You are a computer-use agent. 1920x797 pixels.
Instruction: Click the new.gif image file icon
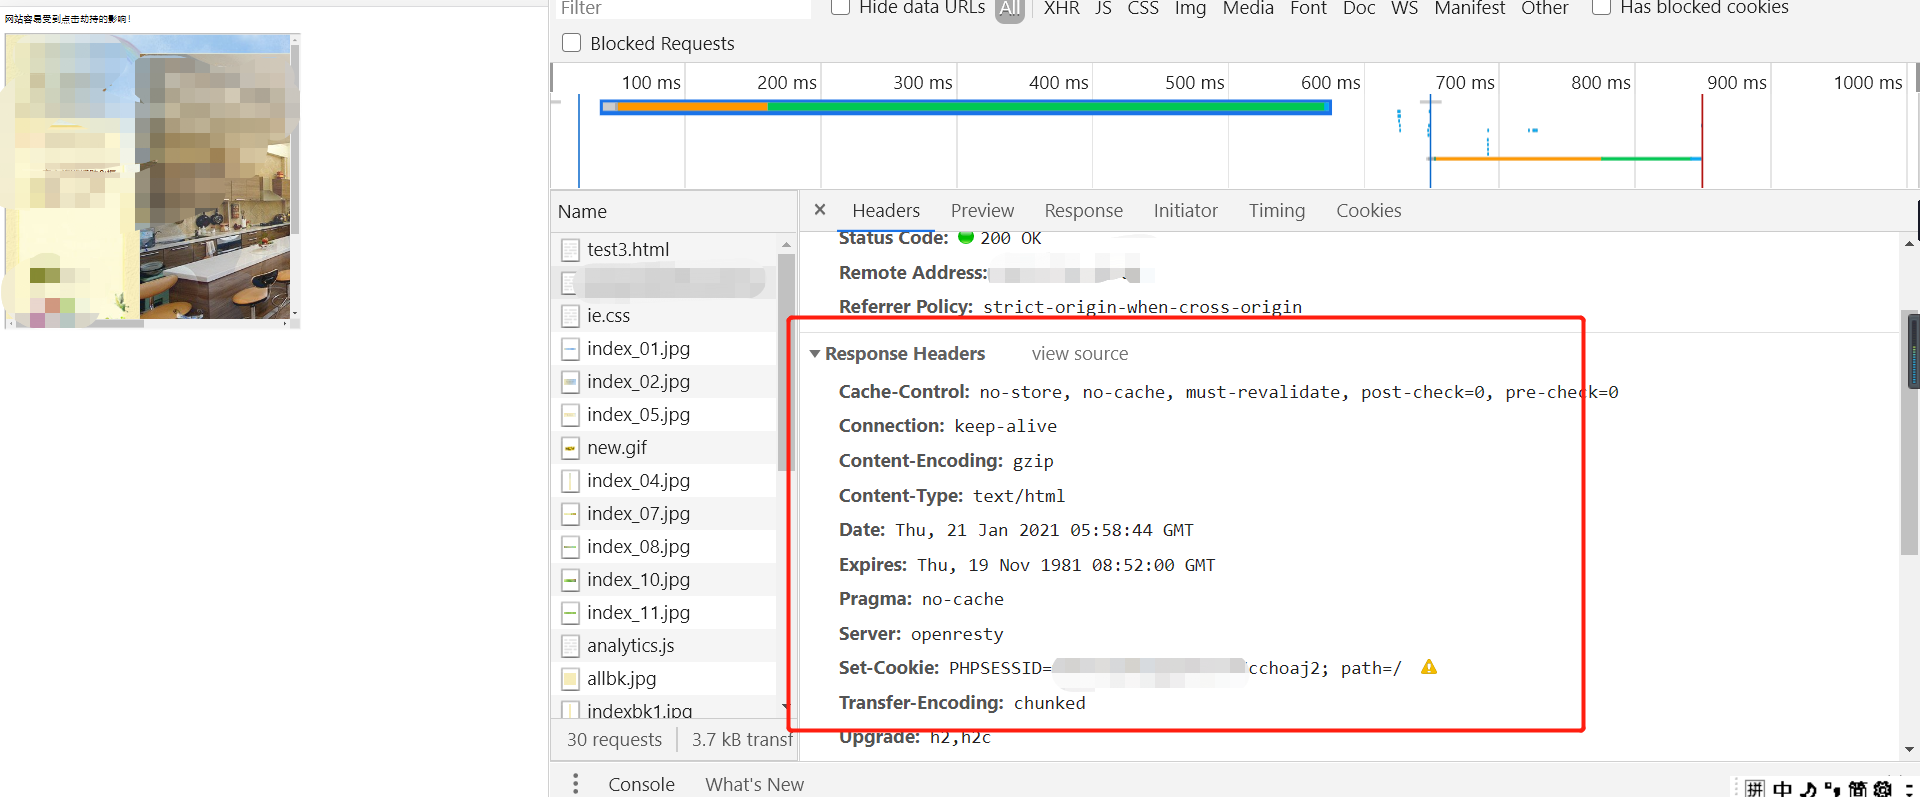pos(570,448)
